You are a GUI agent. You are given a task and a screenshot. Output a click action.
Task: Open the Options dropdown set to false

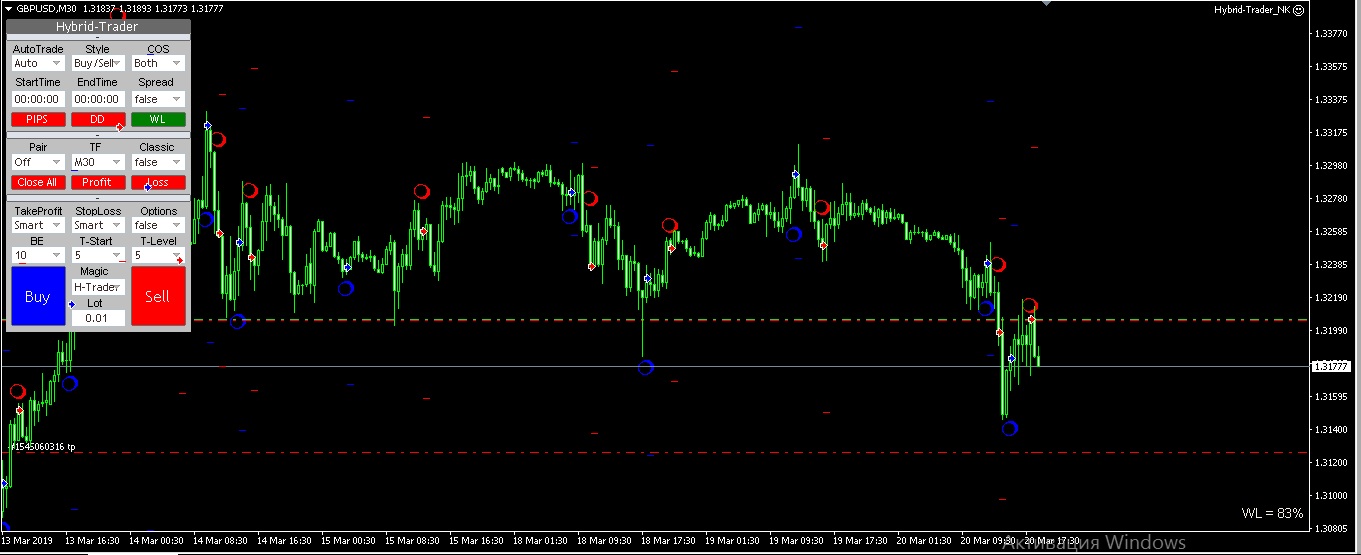point(158,225)
